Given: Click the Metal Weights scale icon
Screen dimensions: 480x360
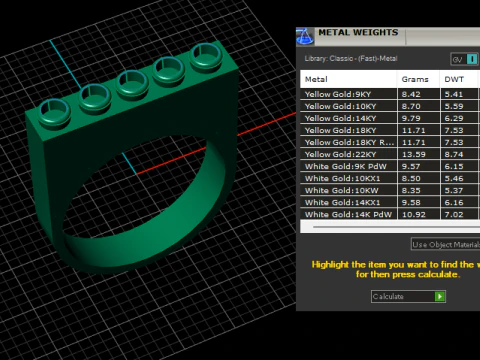Looking at the screenshot, I should [x=305, y=36].
